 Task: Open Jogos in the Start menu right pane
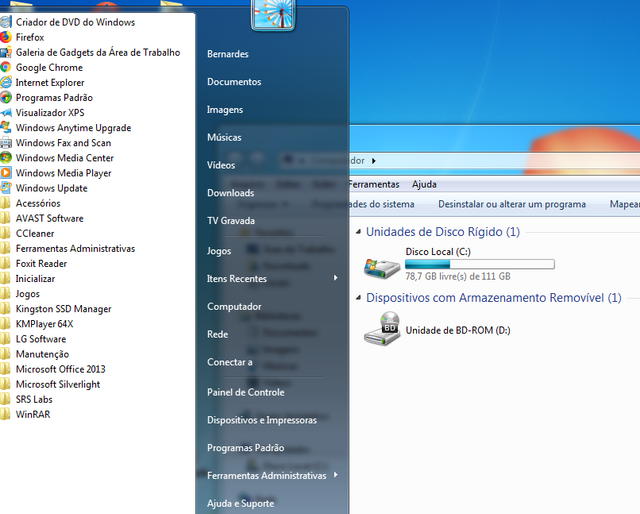tap(219, 251)
